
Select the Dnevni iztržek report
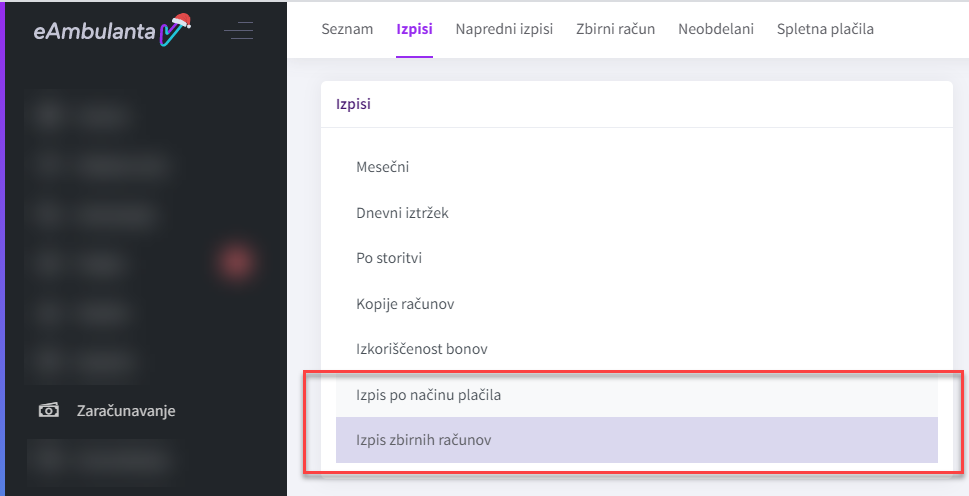pyautogui.click(x=637, y=212)
